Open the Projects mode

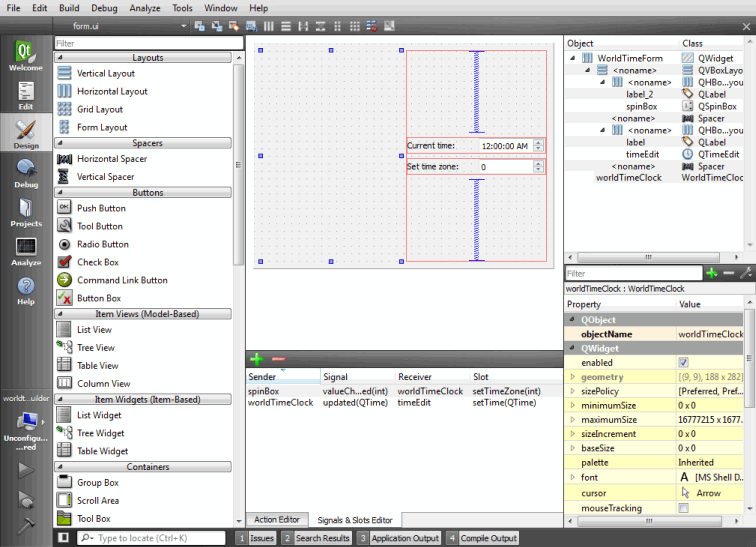[26, 211]
